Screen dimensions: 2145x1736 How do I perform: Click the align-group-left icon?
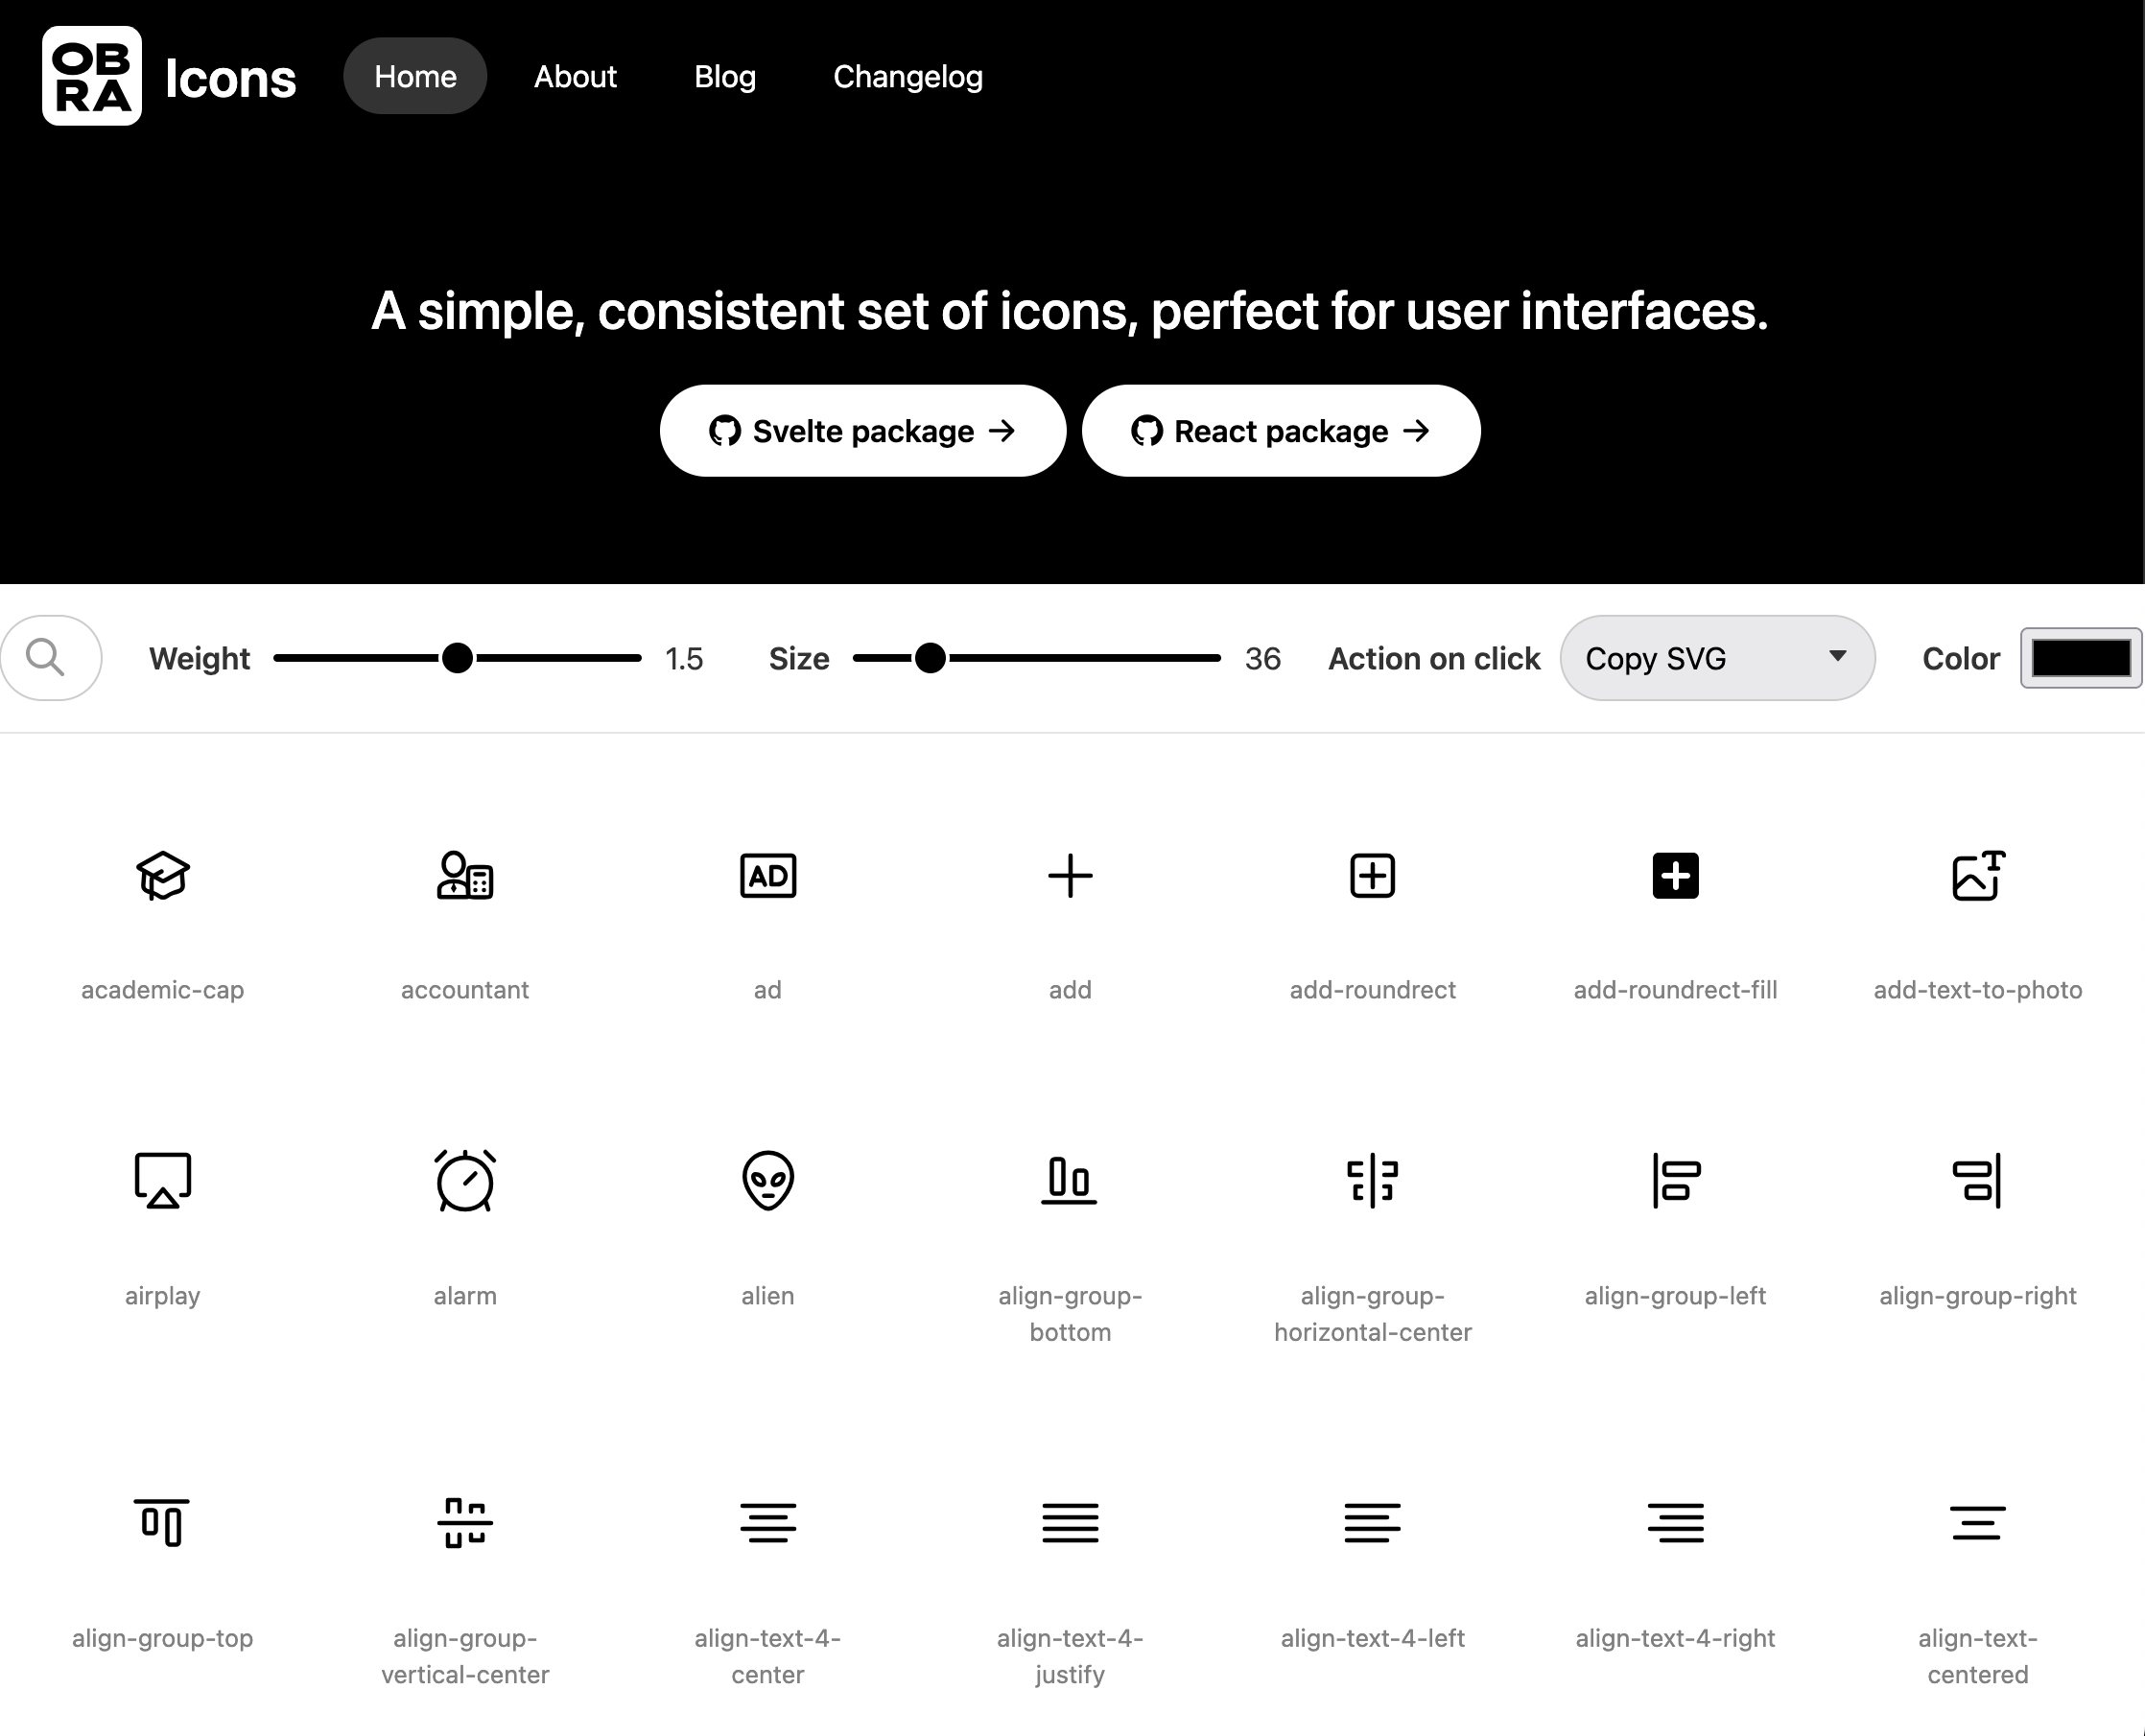(x=1675, y=1180)
